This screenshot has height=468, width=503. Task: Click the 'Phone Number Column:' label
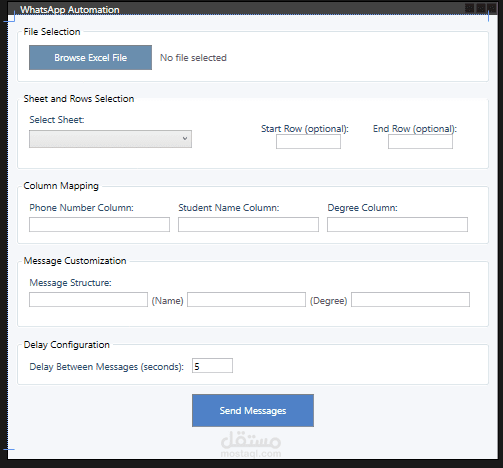pos(81,208)
